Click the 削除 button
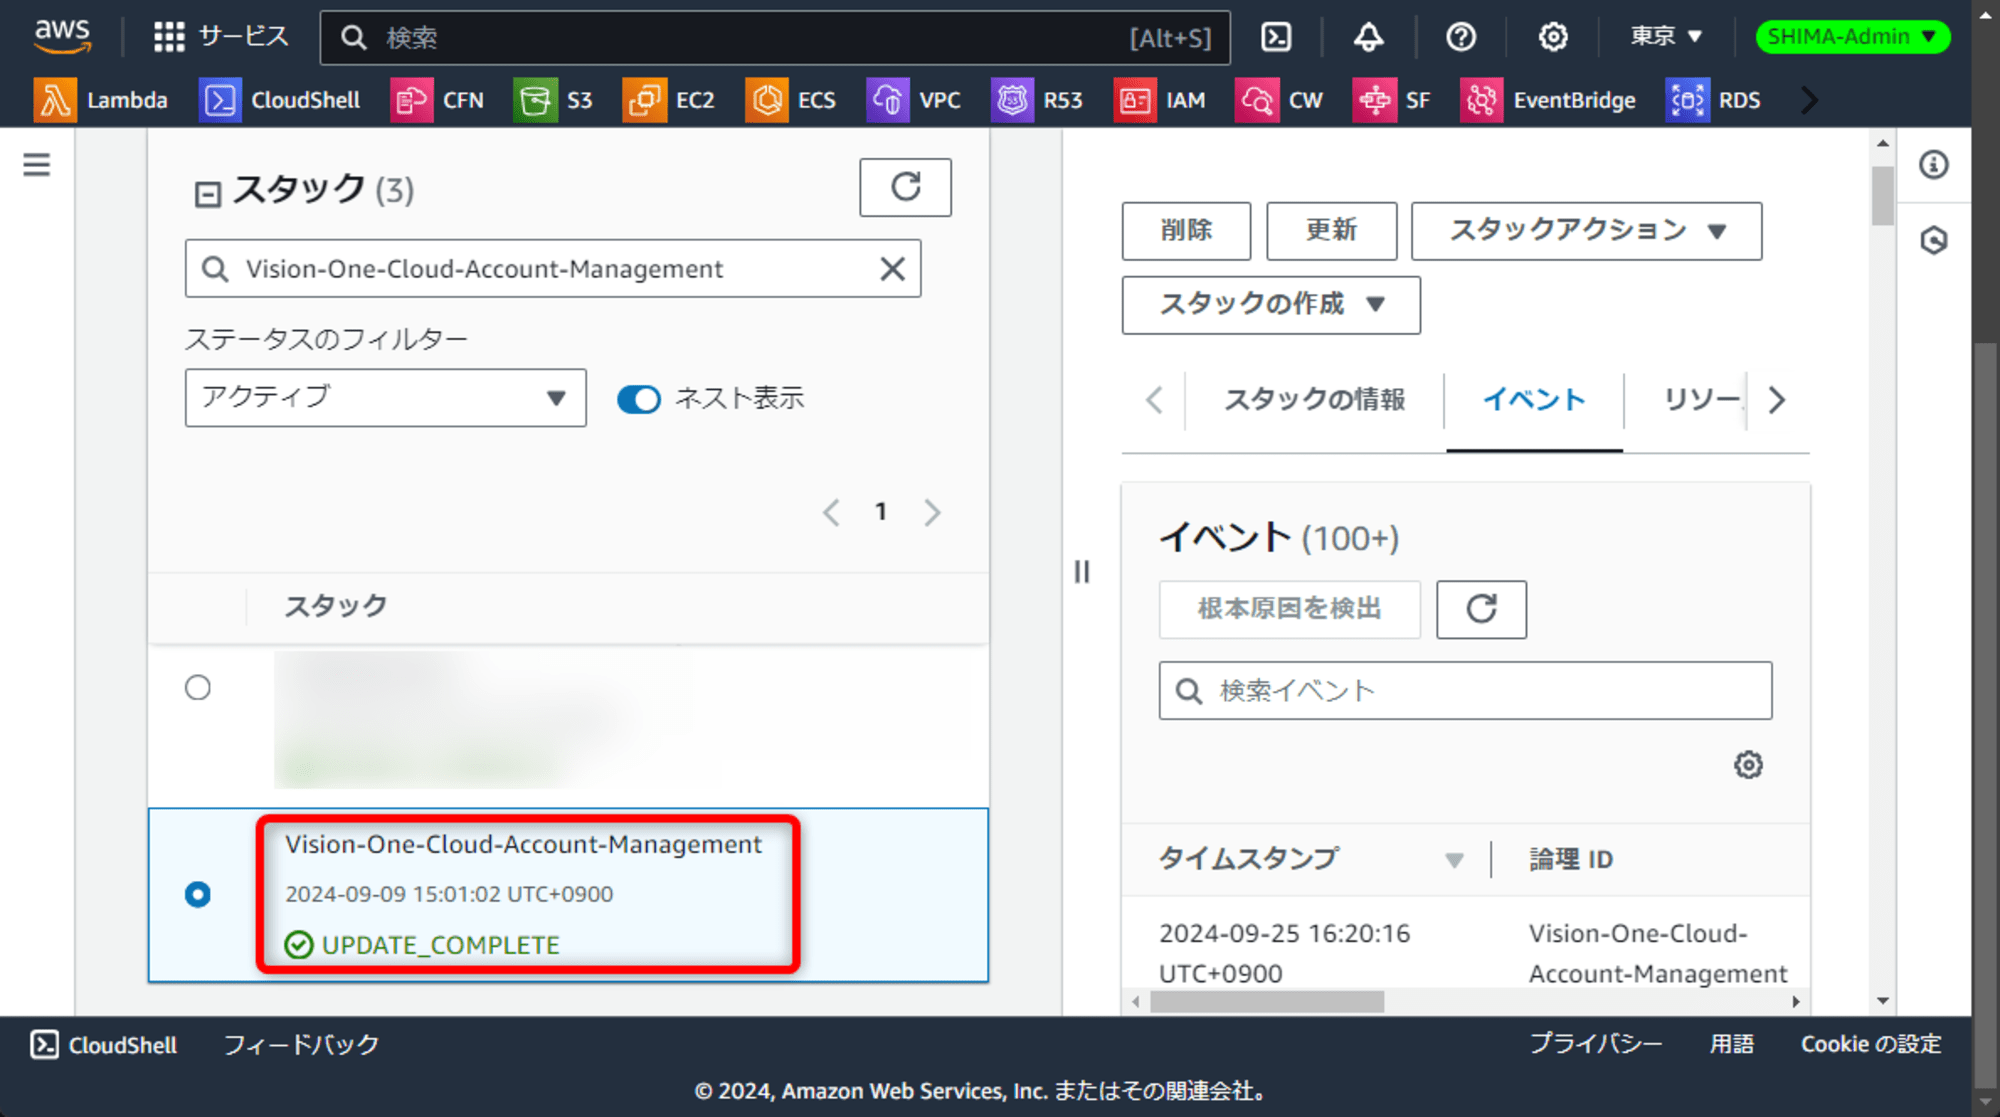 coord(1186,231)
